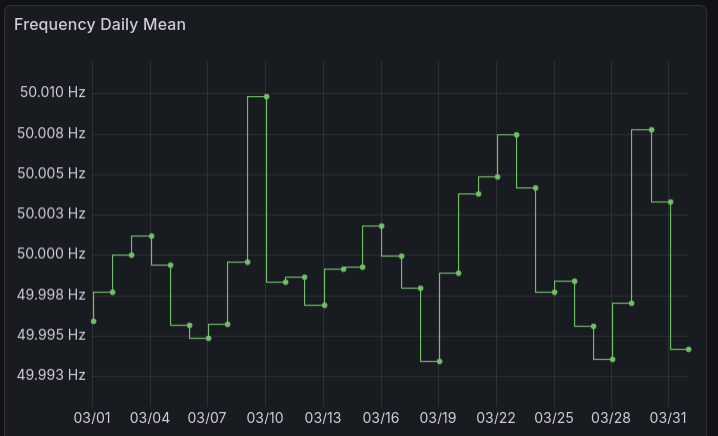Click the 03/16 x-axis date label
718x436 pixels.
point(381,416)
